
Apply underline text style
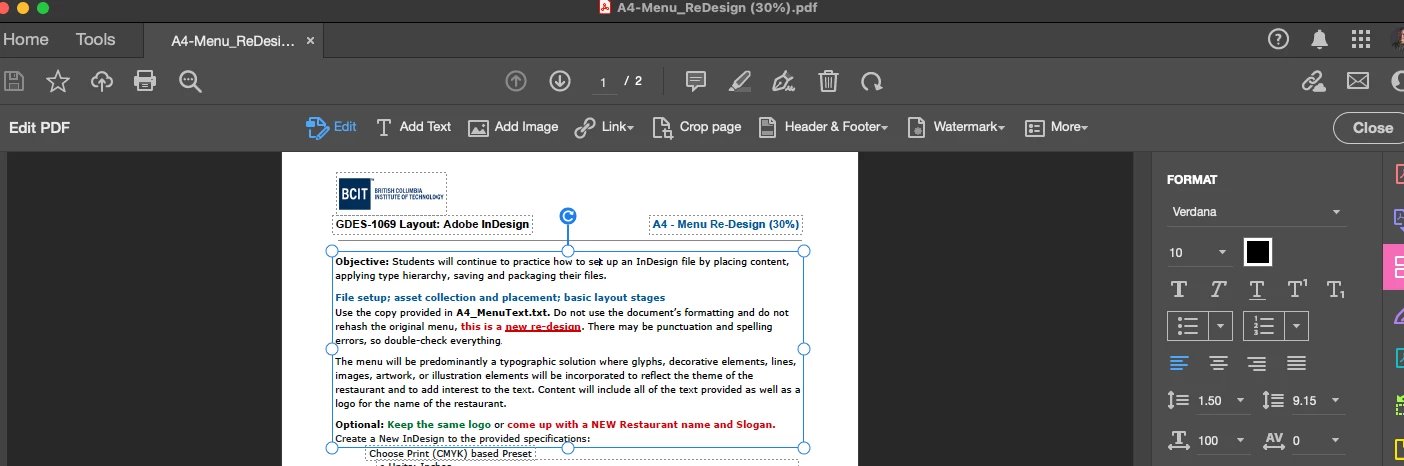coord(1257,289)
